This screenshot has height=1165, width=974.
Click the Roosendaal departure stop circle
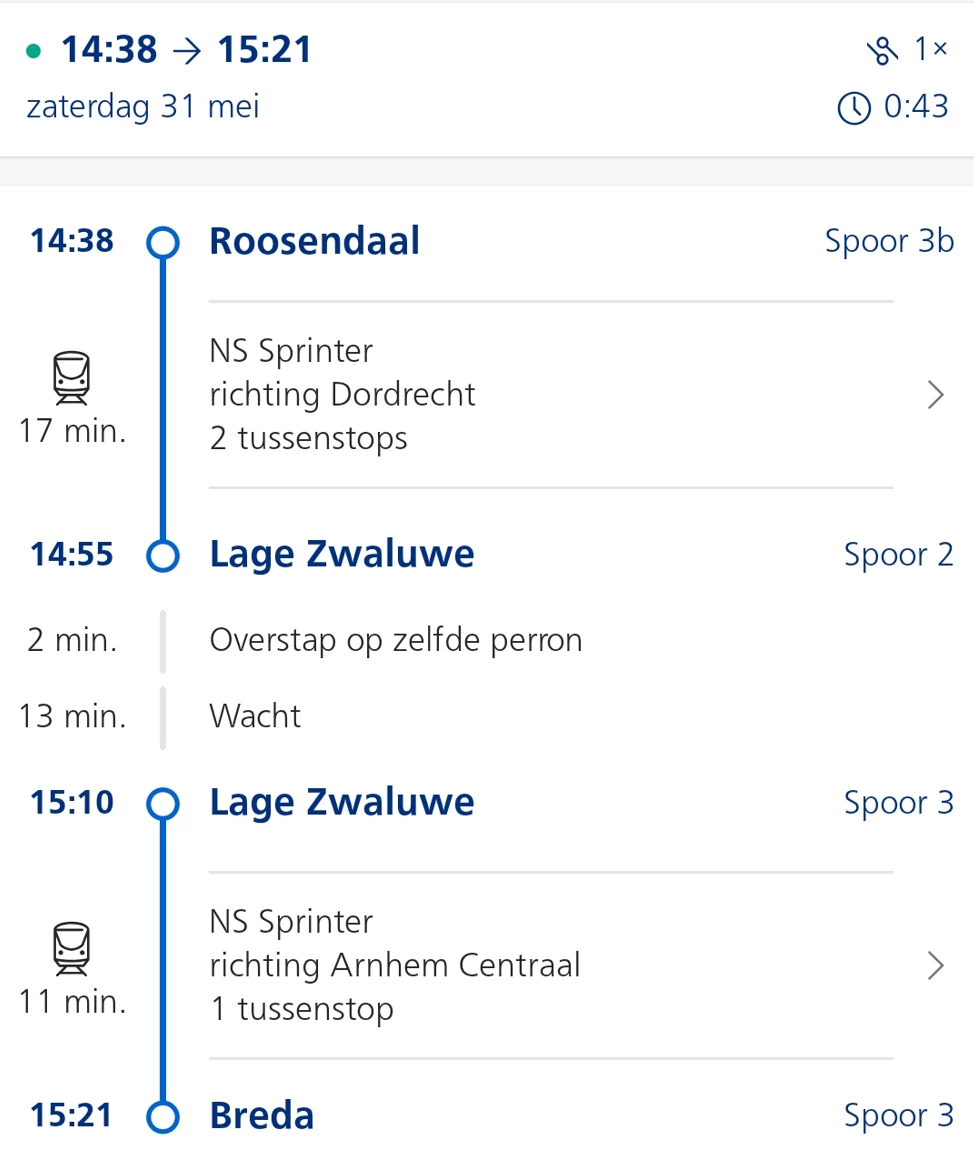pos(162,242)
